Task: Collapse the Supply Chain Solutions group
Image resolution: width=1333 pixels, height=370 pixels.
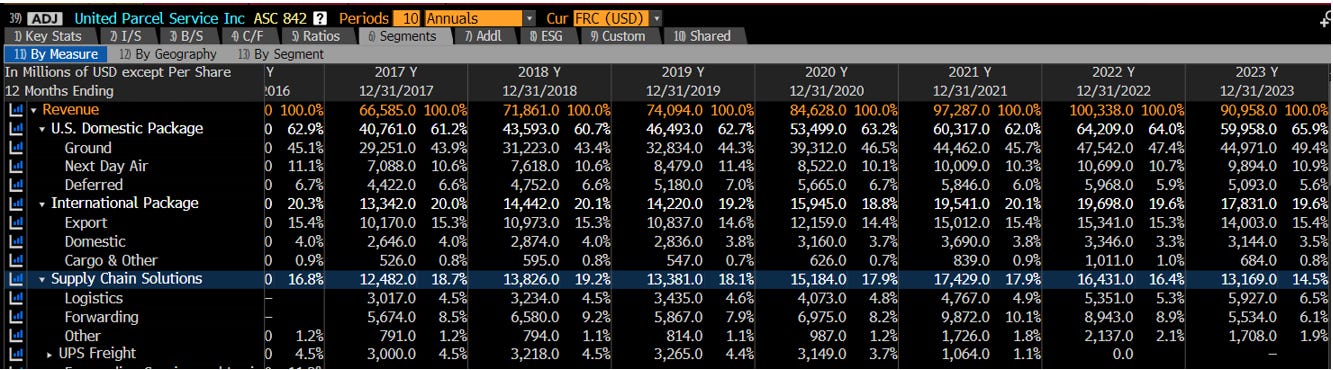Action: 42,279
